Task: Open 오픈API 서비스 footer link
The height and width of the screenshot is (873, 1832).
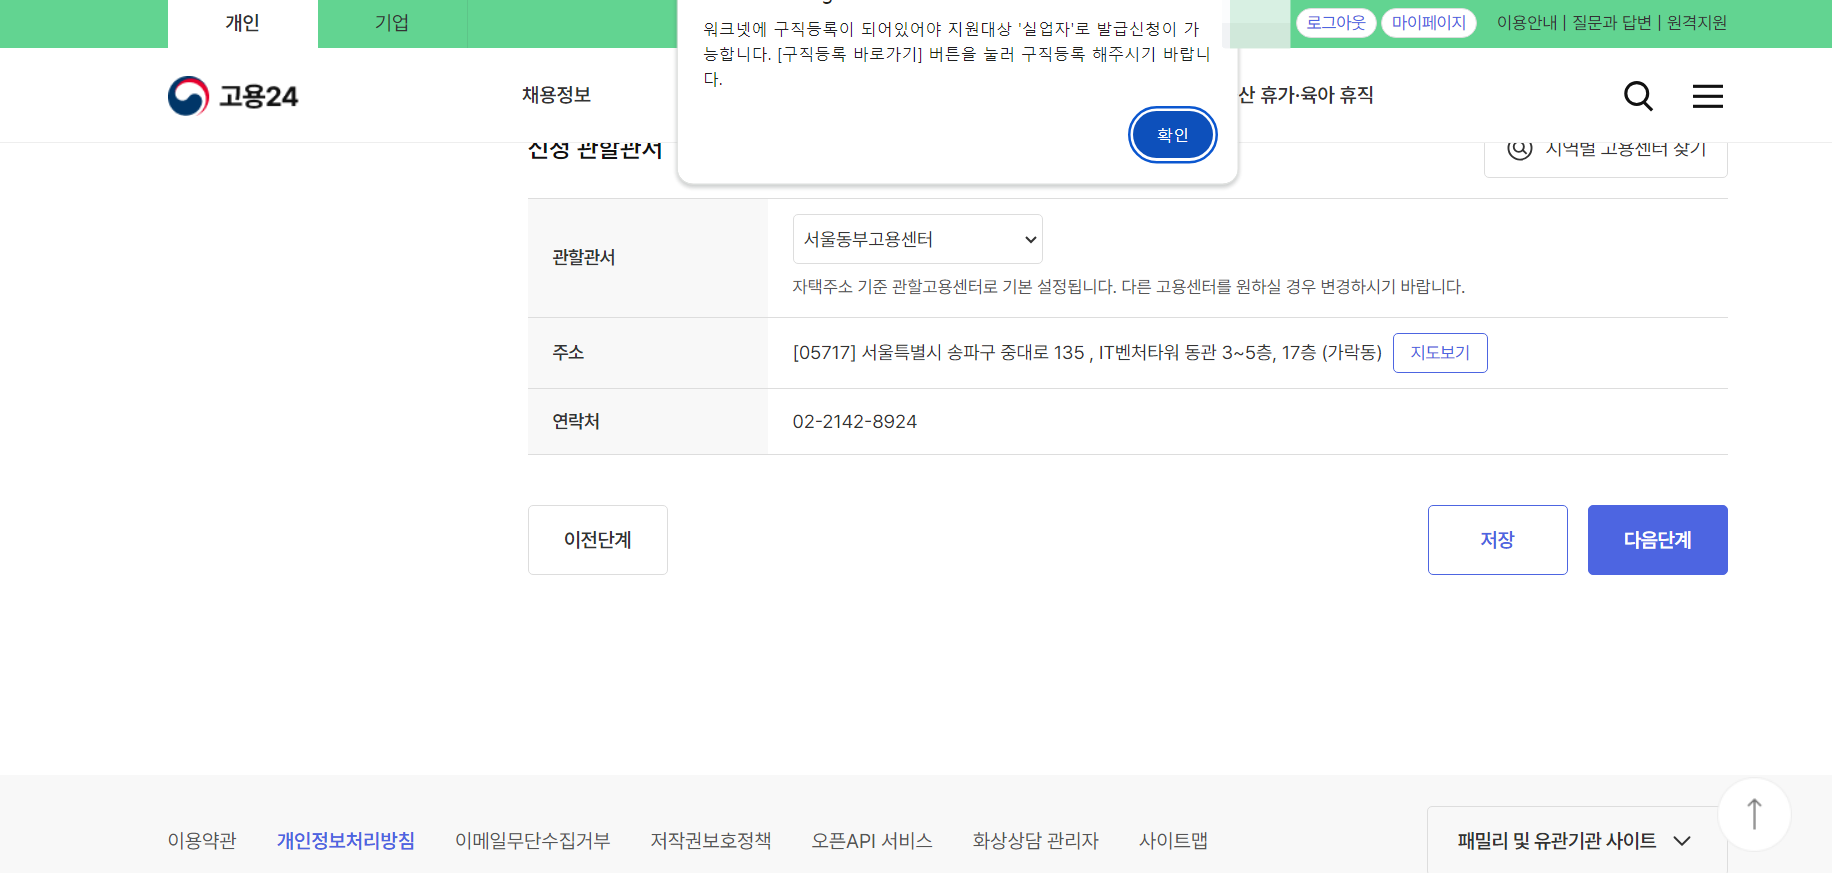Action: 872,841
